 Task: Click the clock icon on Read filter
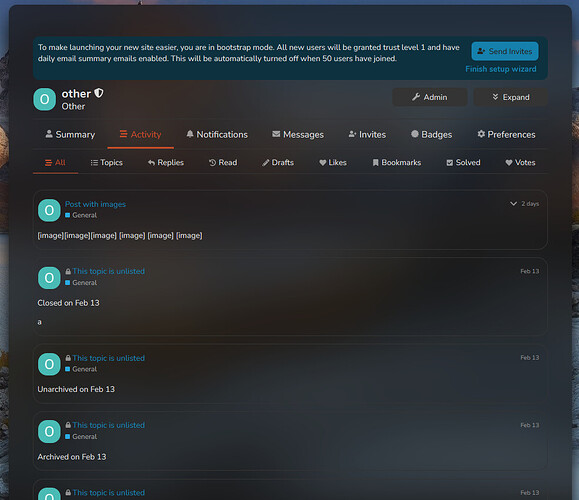pos(212,162)
